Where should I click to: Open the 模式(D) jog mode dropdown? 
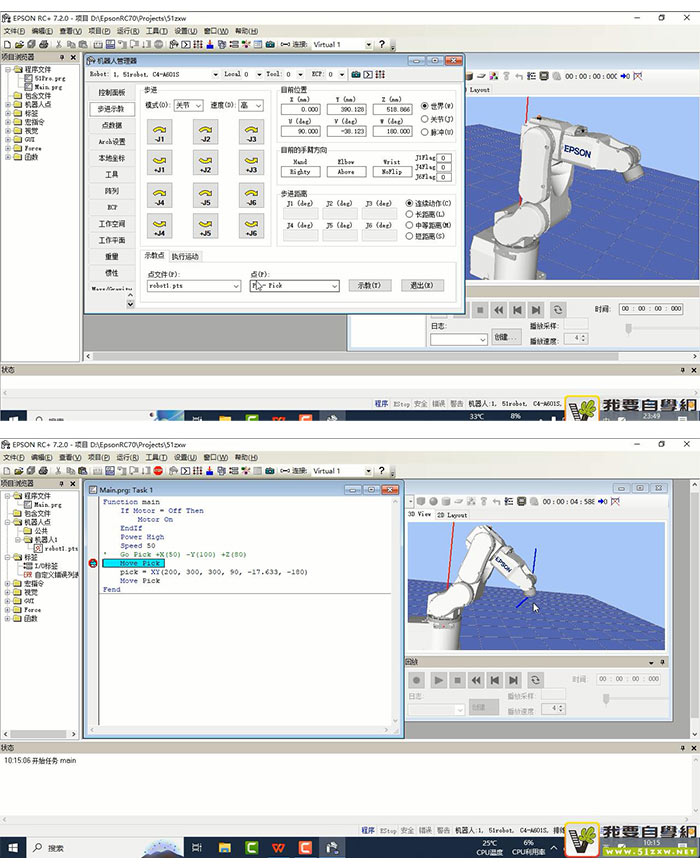tap(188, 105)
